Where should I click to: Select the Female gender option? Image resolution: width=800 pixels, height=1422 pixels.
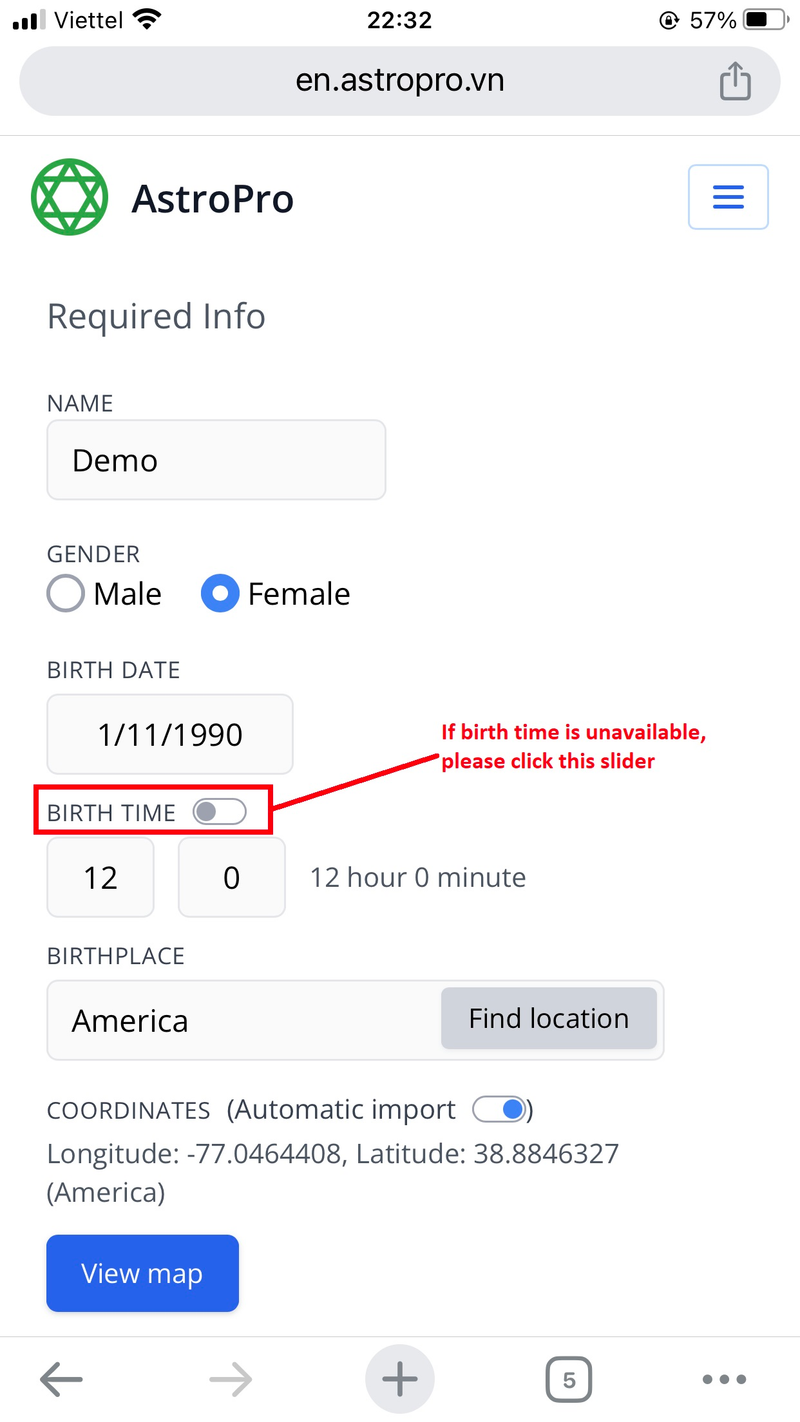click(x=219, y=593)
